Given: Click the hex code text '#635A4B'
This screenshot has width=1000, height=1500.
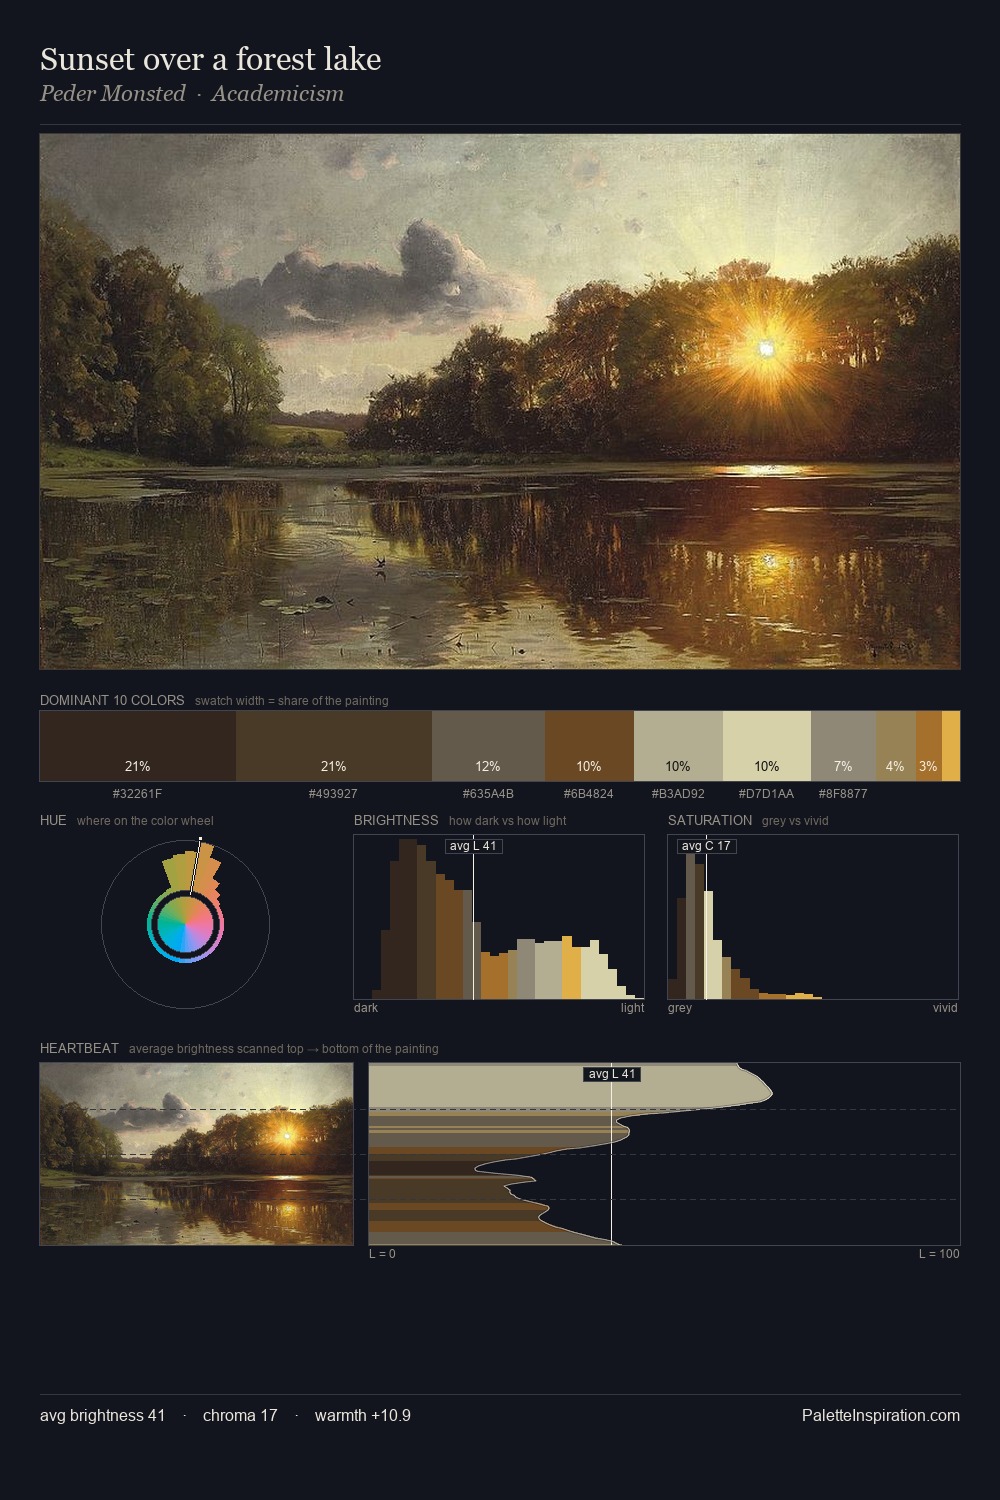Looking at the screenshot, I should (488, 794).
